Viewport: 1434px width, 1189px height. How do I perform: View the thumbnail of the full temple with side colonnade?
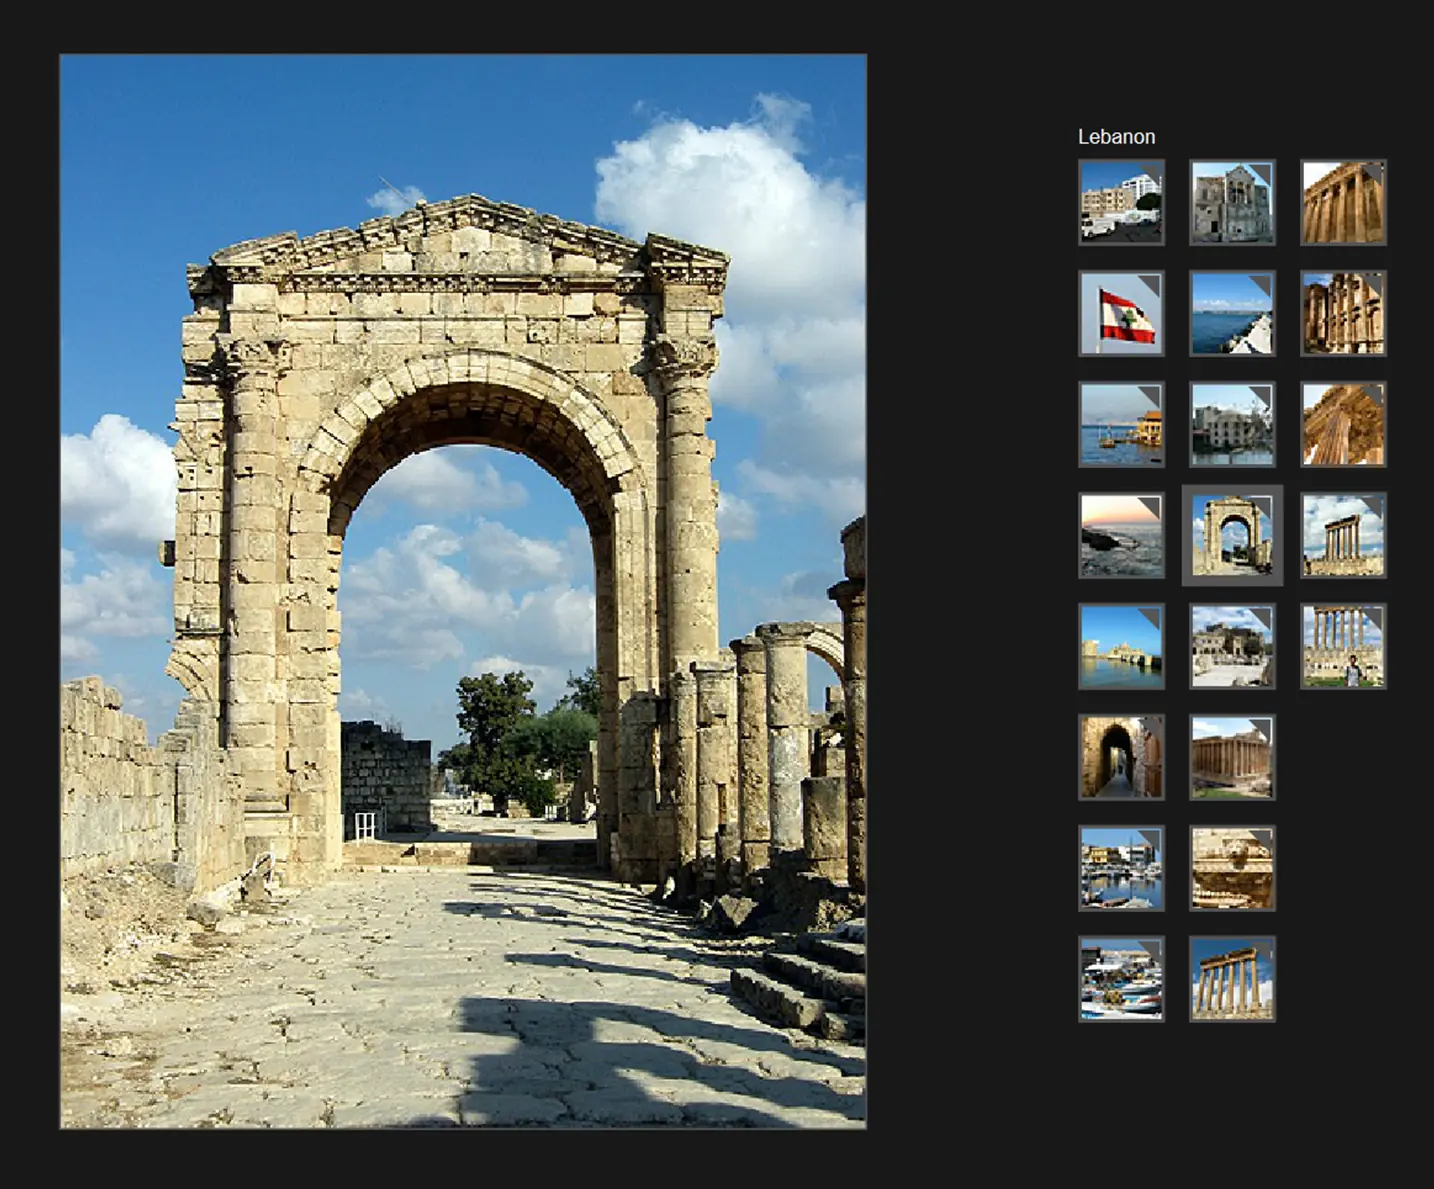pos(1232,757)
